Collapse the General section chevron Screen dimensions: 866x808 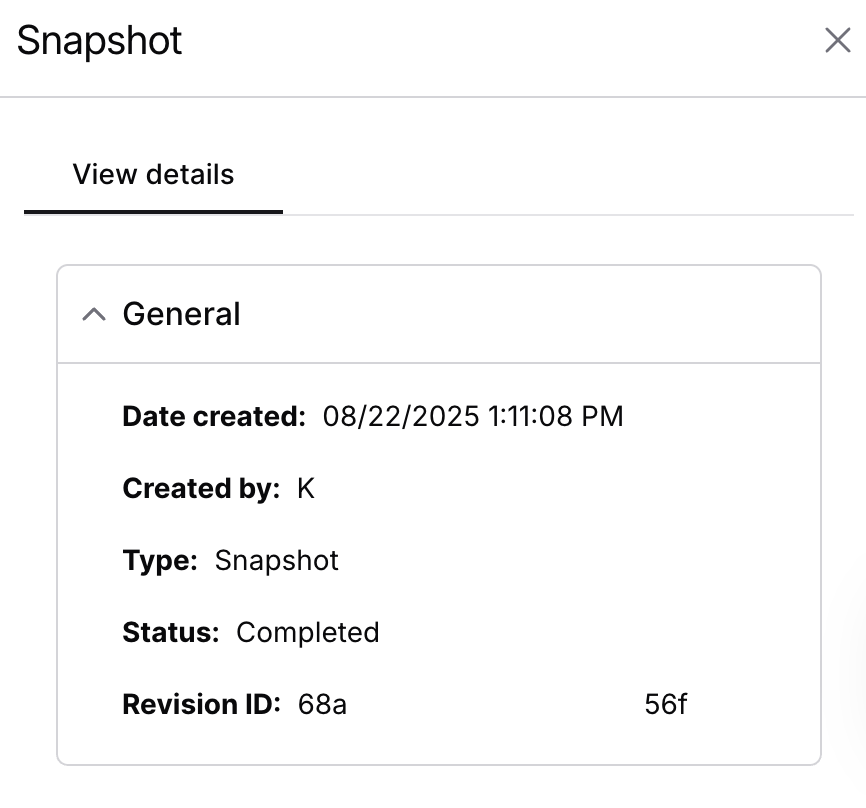pos(93,315)
